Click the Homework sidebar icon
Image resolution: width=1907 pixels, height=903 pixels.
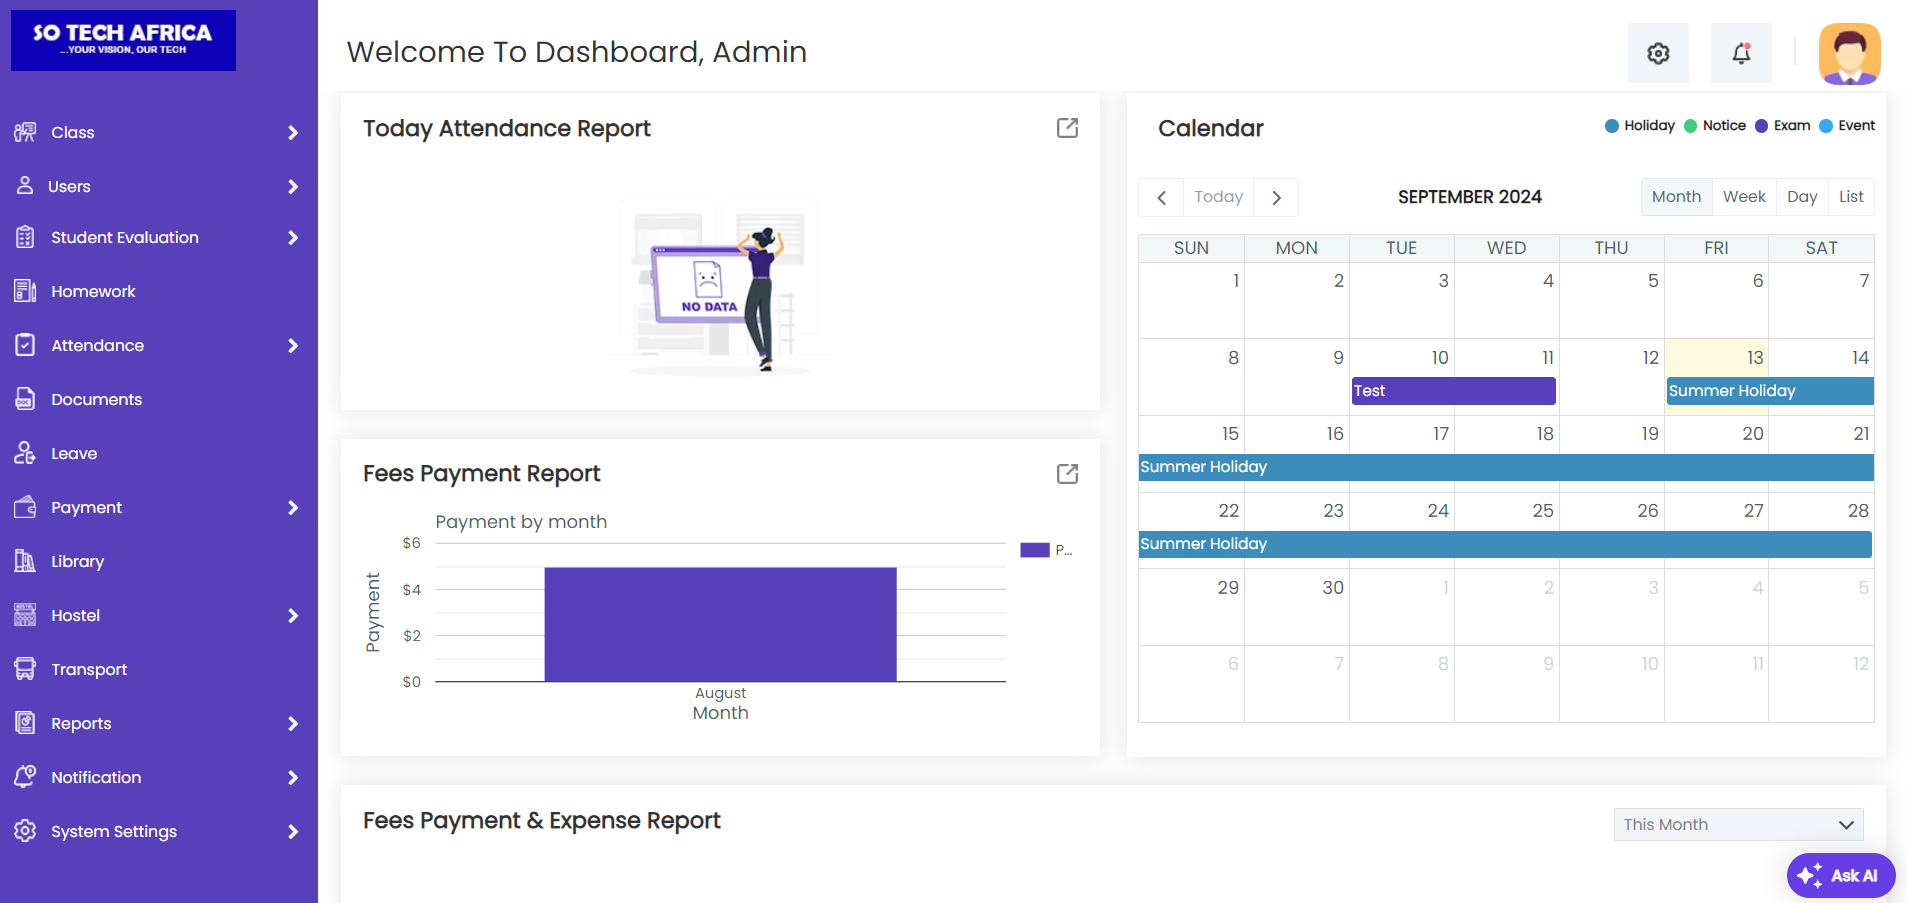(25, 291)
